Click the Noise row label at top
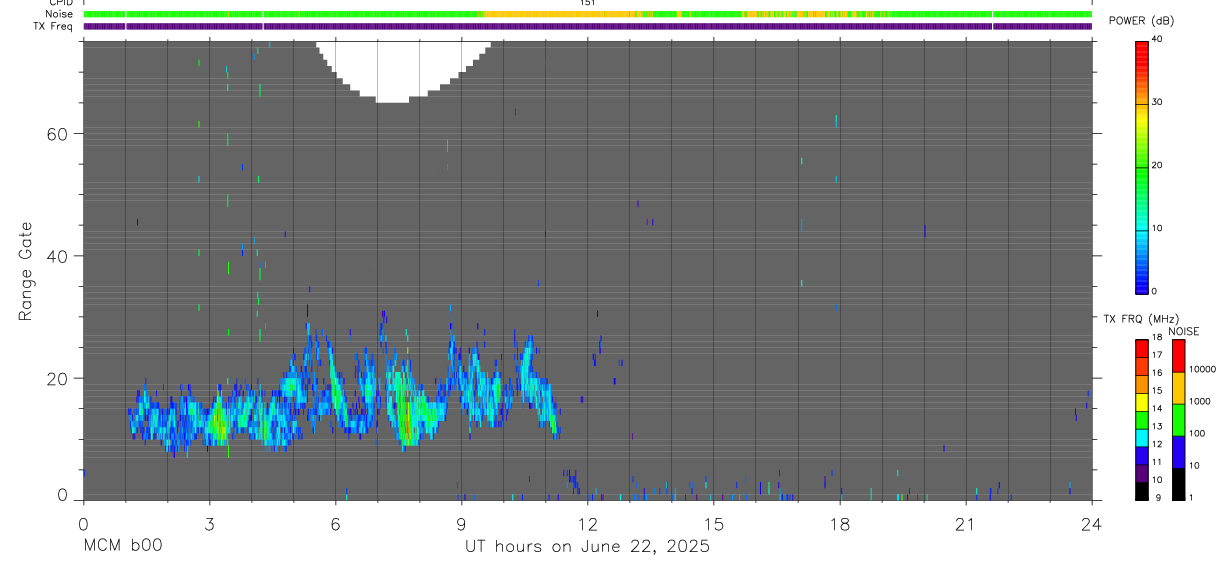This screenshot has height=567, width=1228. coord(60,14)
